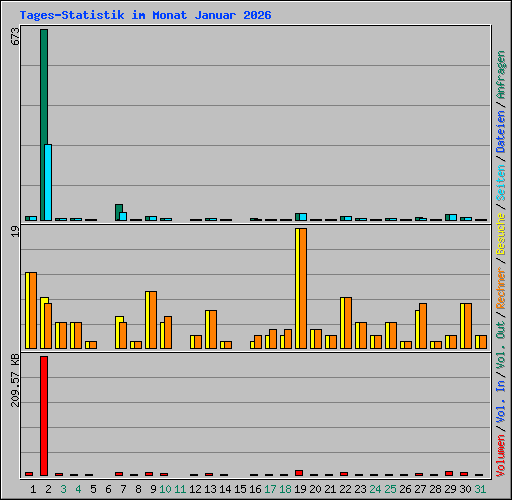Click day label 28 on the axis
The height and width of the screenshot is (500, 512).
tap(435, 489)
